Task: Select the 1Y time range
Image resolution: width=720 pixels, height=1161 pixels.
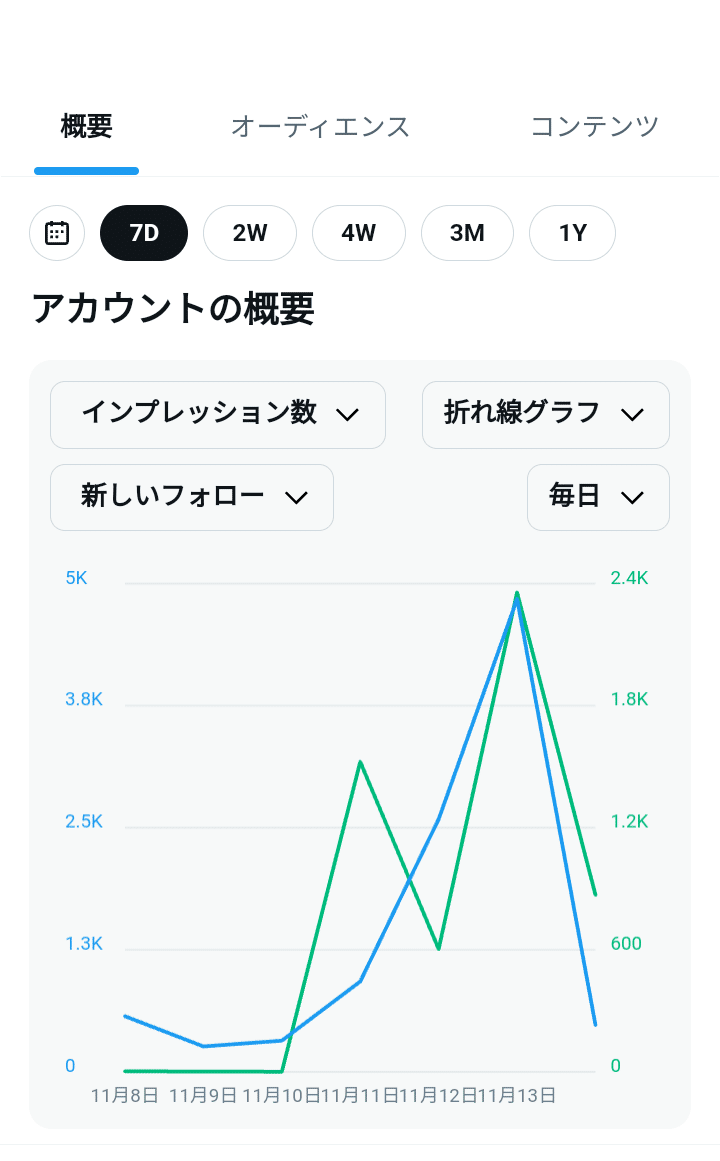Action: [572, 233]
